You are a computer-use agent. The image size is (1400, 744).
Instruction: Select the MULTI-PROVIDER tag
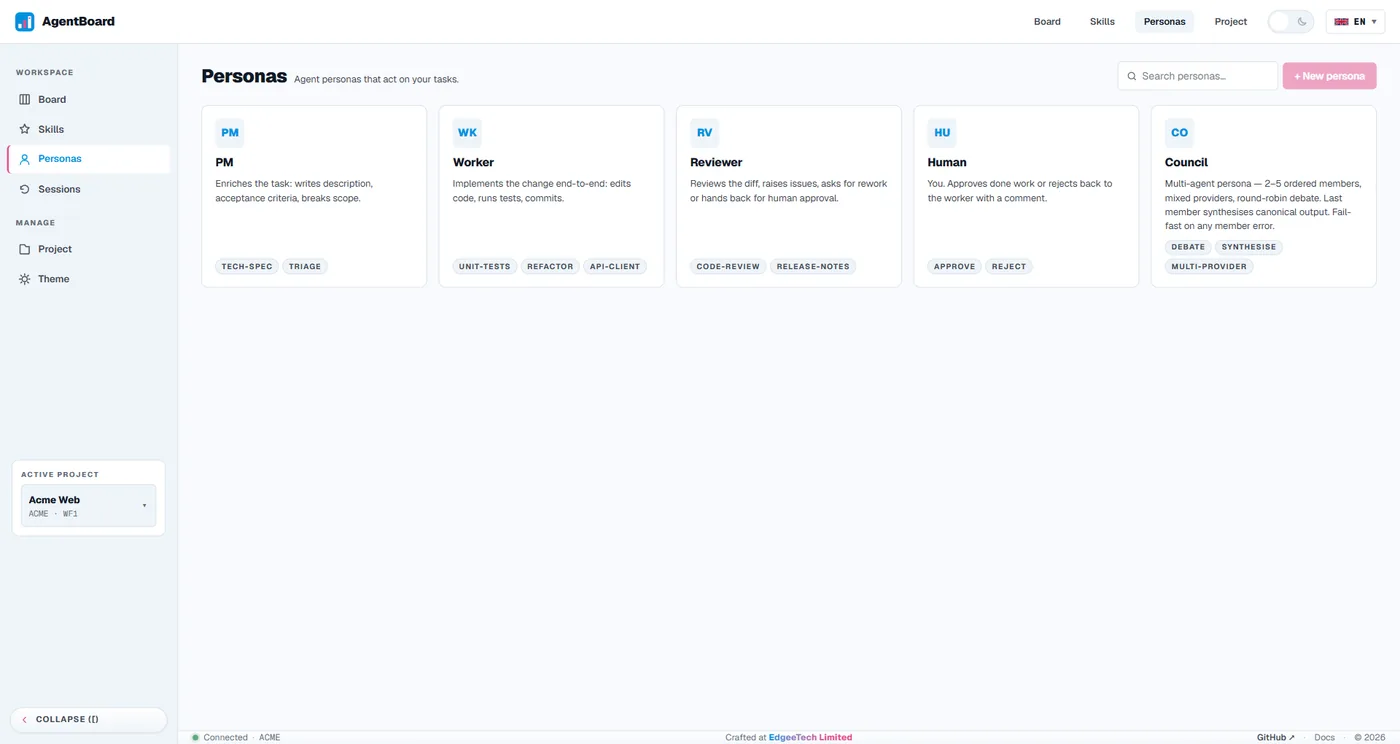[1209, 267]
